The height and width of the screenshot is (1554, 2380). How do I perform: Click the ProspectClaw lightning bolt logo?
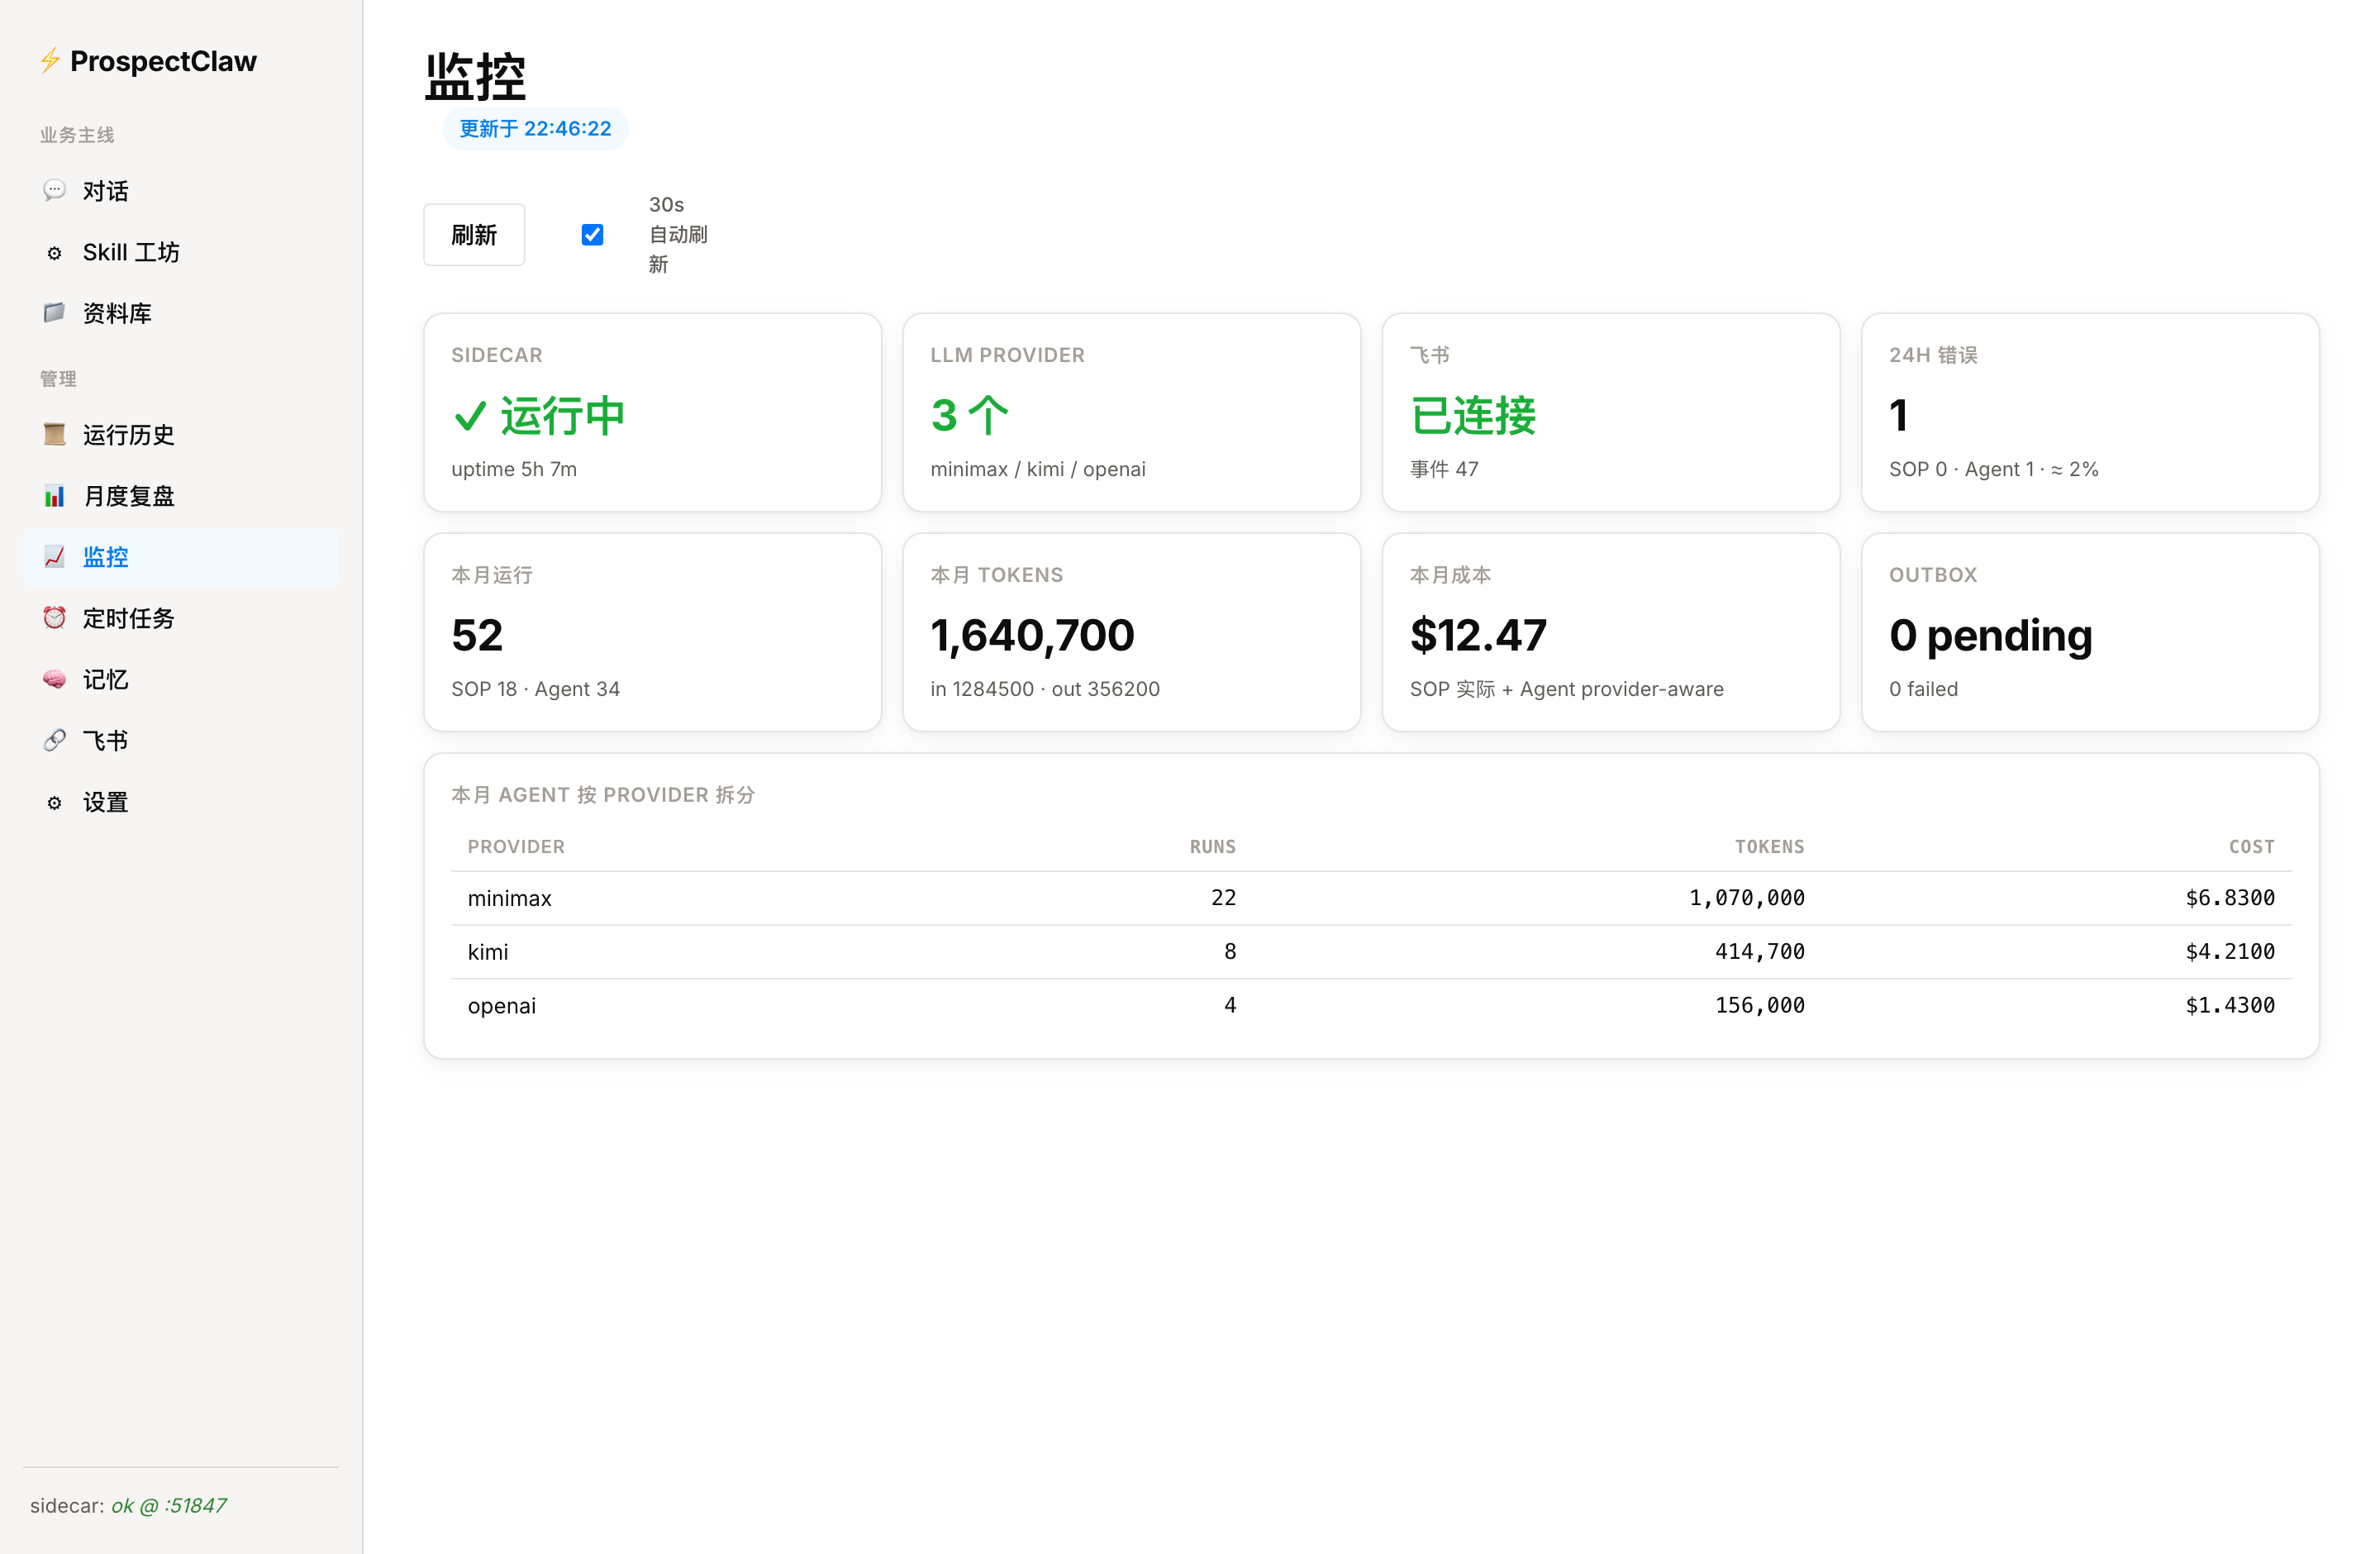click(x=50, y=61)
